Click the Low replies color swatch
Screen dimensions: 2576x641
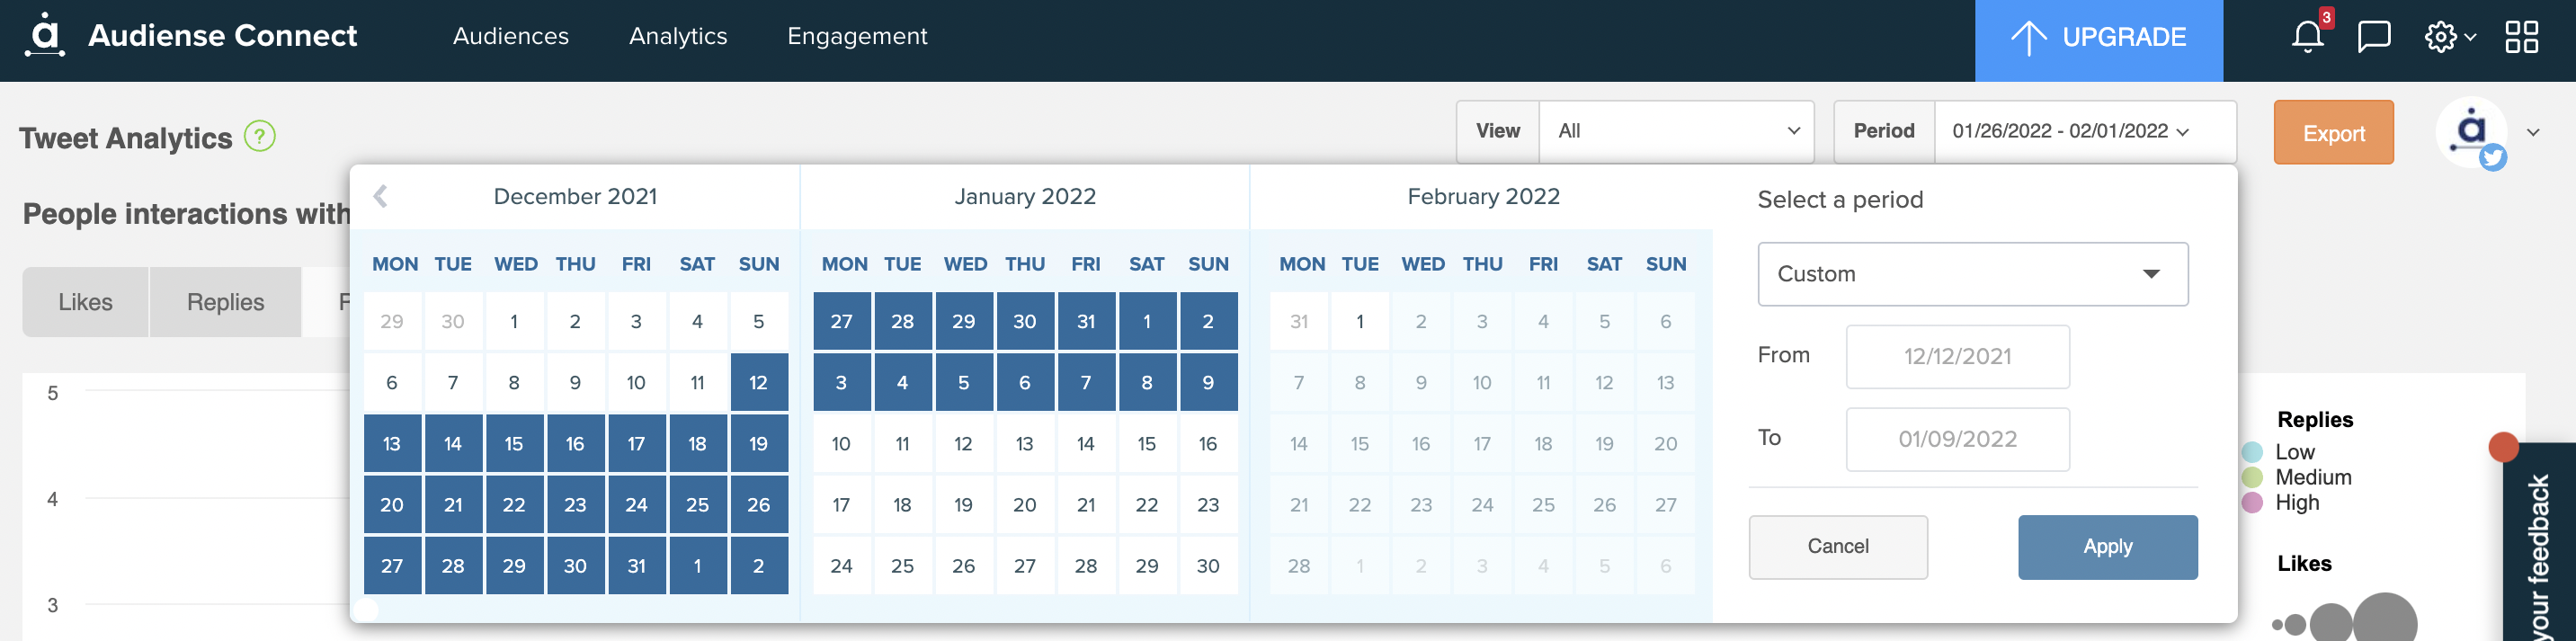[2251, 452]
